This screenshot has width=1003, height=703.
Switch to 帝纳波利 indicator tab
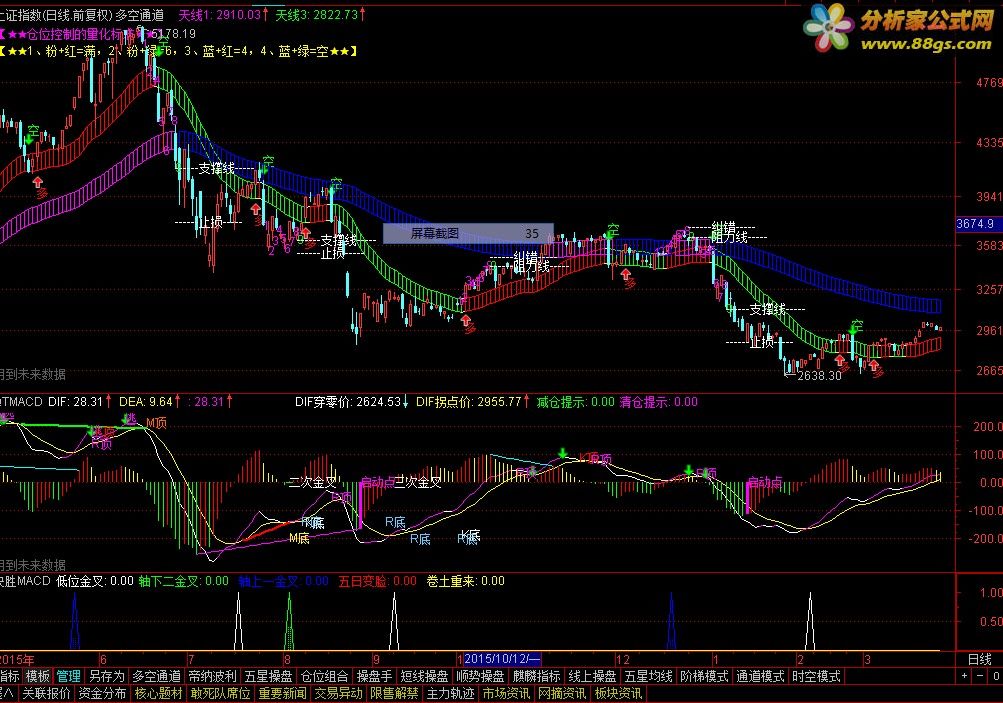click(212, 676)
